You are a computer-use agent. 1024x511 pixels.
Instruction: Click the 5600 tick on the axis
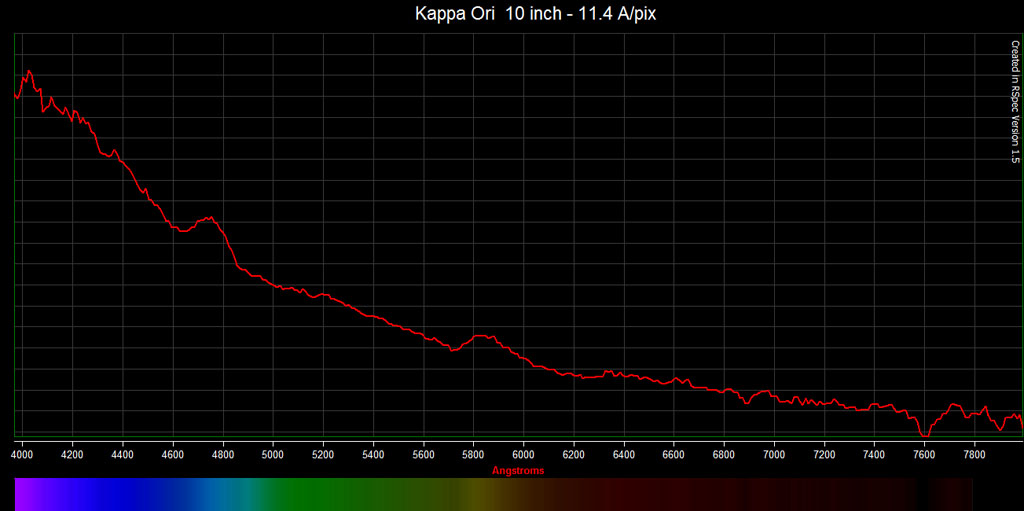(x=423, y=454)
